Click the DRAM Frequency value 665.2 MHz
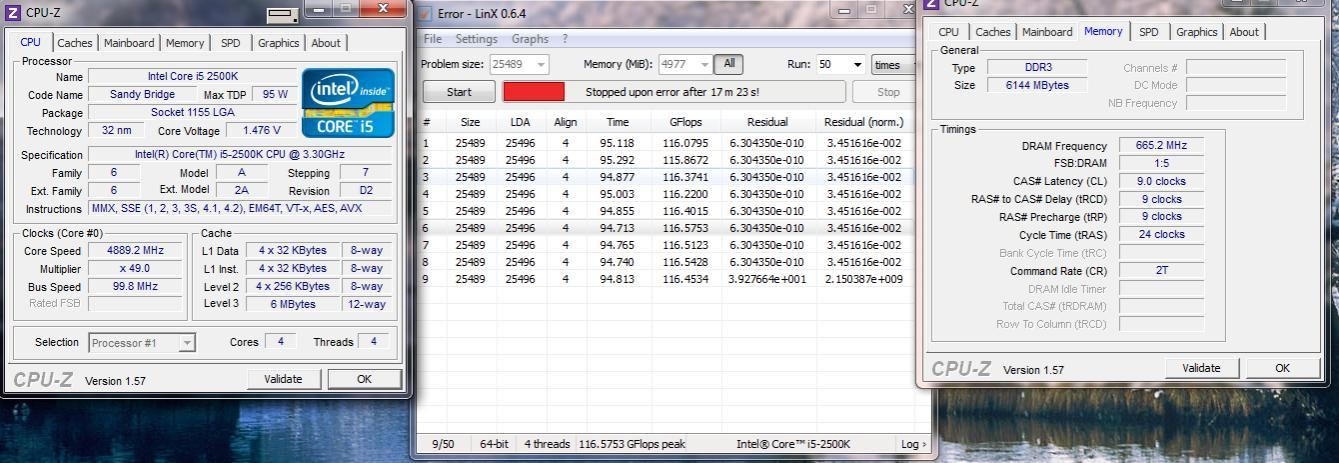Screen dimensions: 1339x463 [x=1160, y=145]
